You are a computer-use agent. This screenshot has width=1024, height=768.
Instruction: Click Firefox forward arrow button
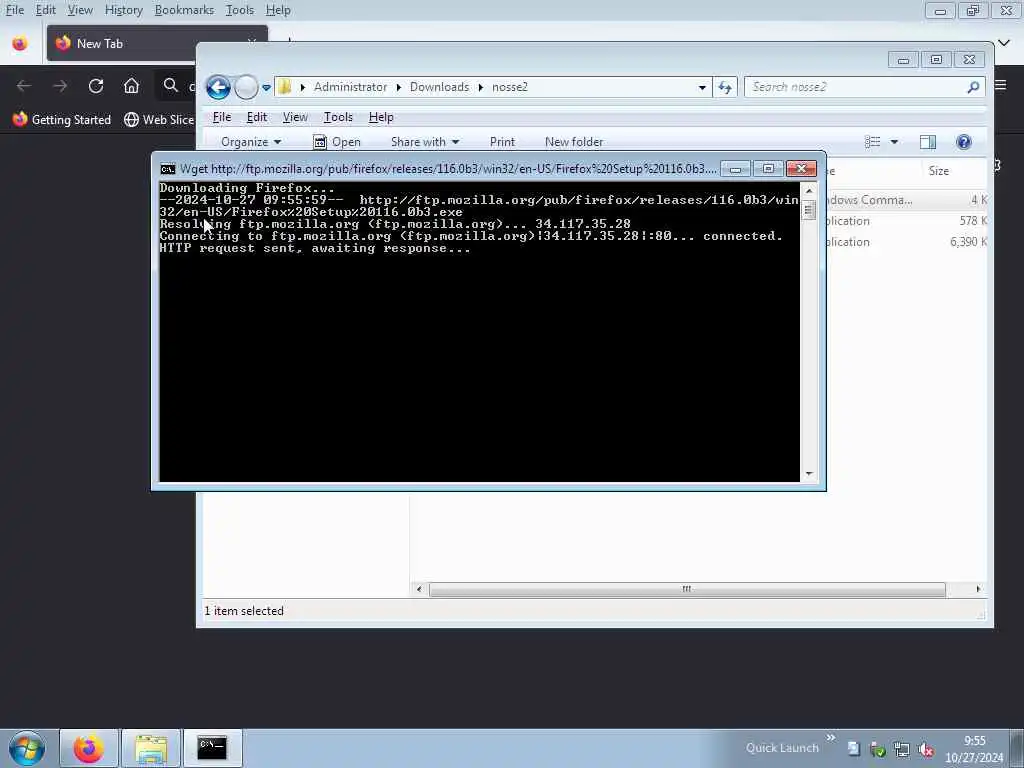pos(60,86)
